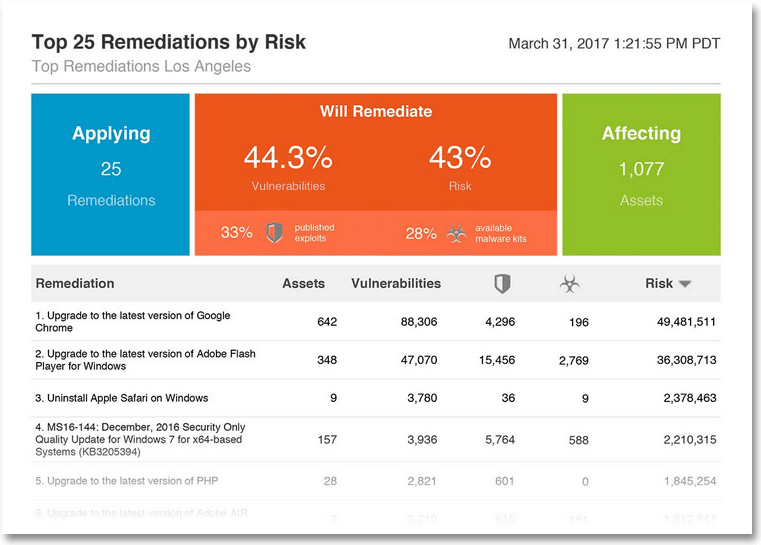The width and height of the screenshot is (761, 545).
Task: Click the biohazard malware column header icon
Action: click(x=569, y=284)
